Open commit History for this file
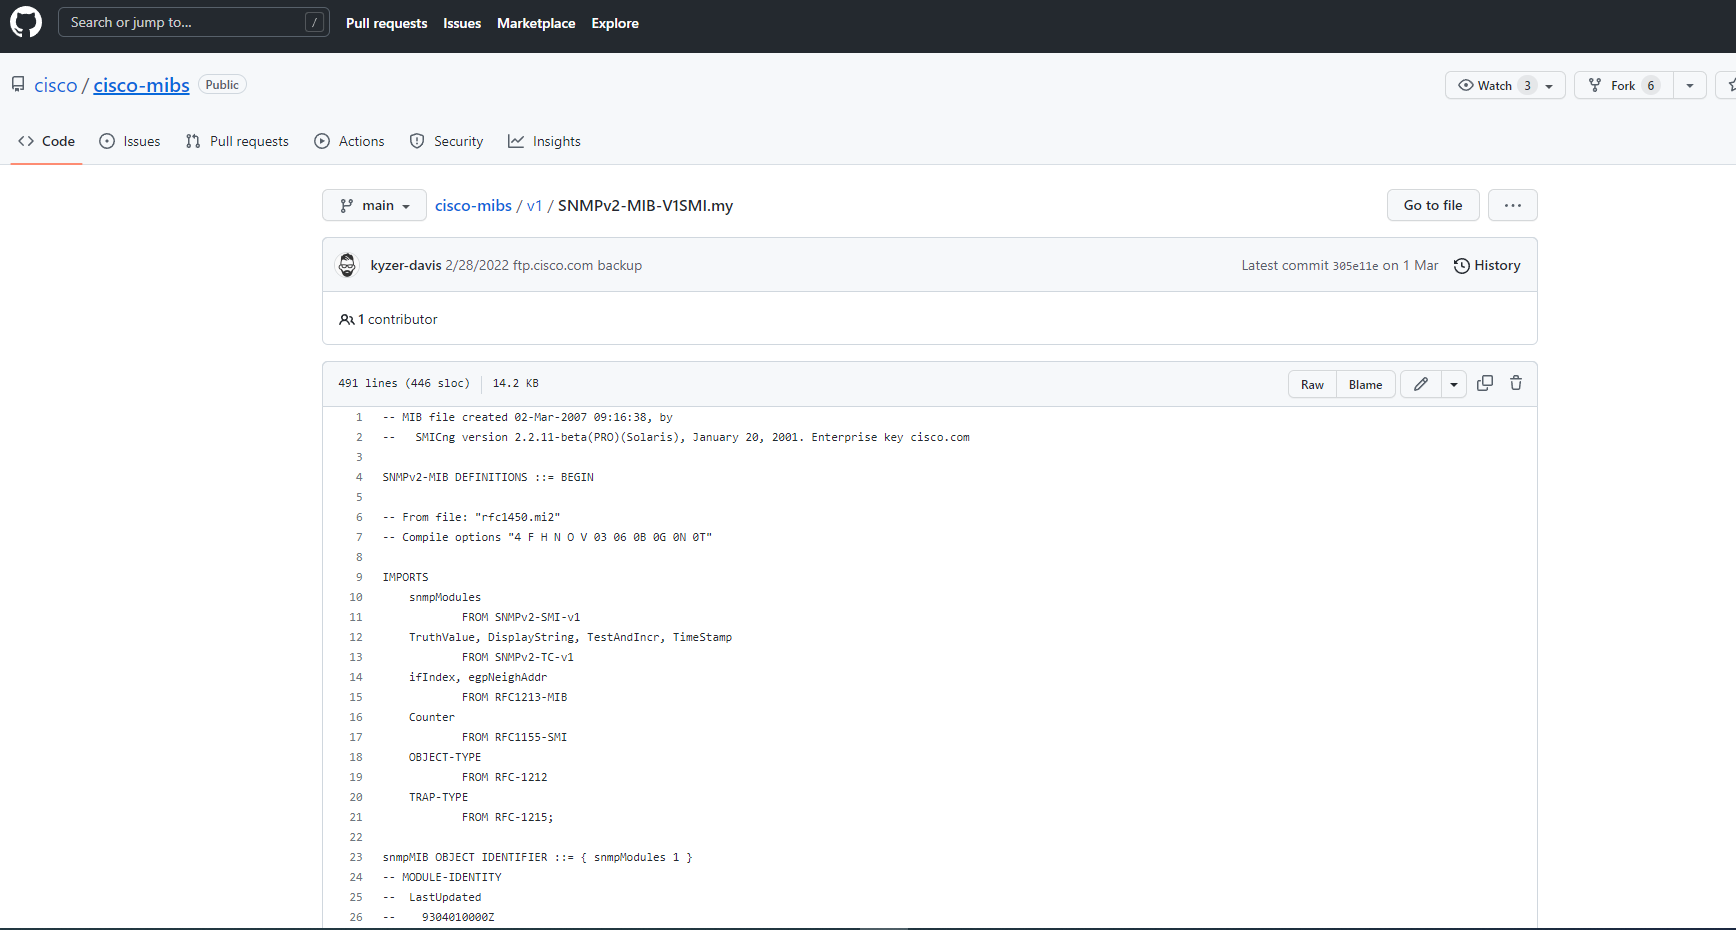 [1487, 265]
